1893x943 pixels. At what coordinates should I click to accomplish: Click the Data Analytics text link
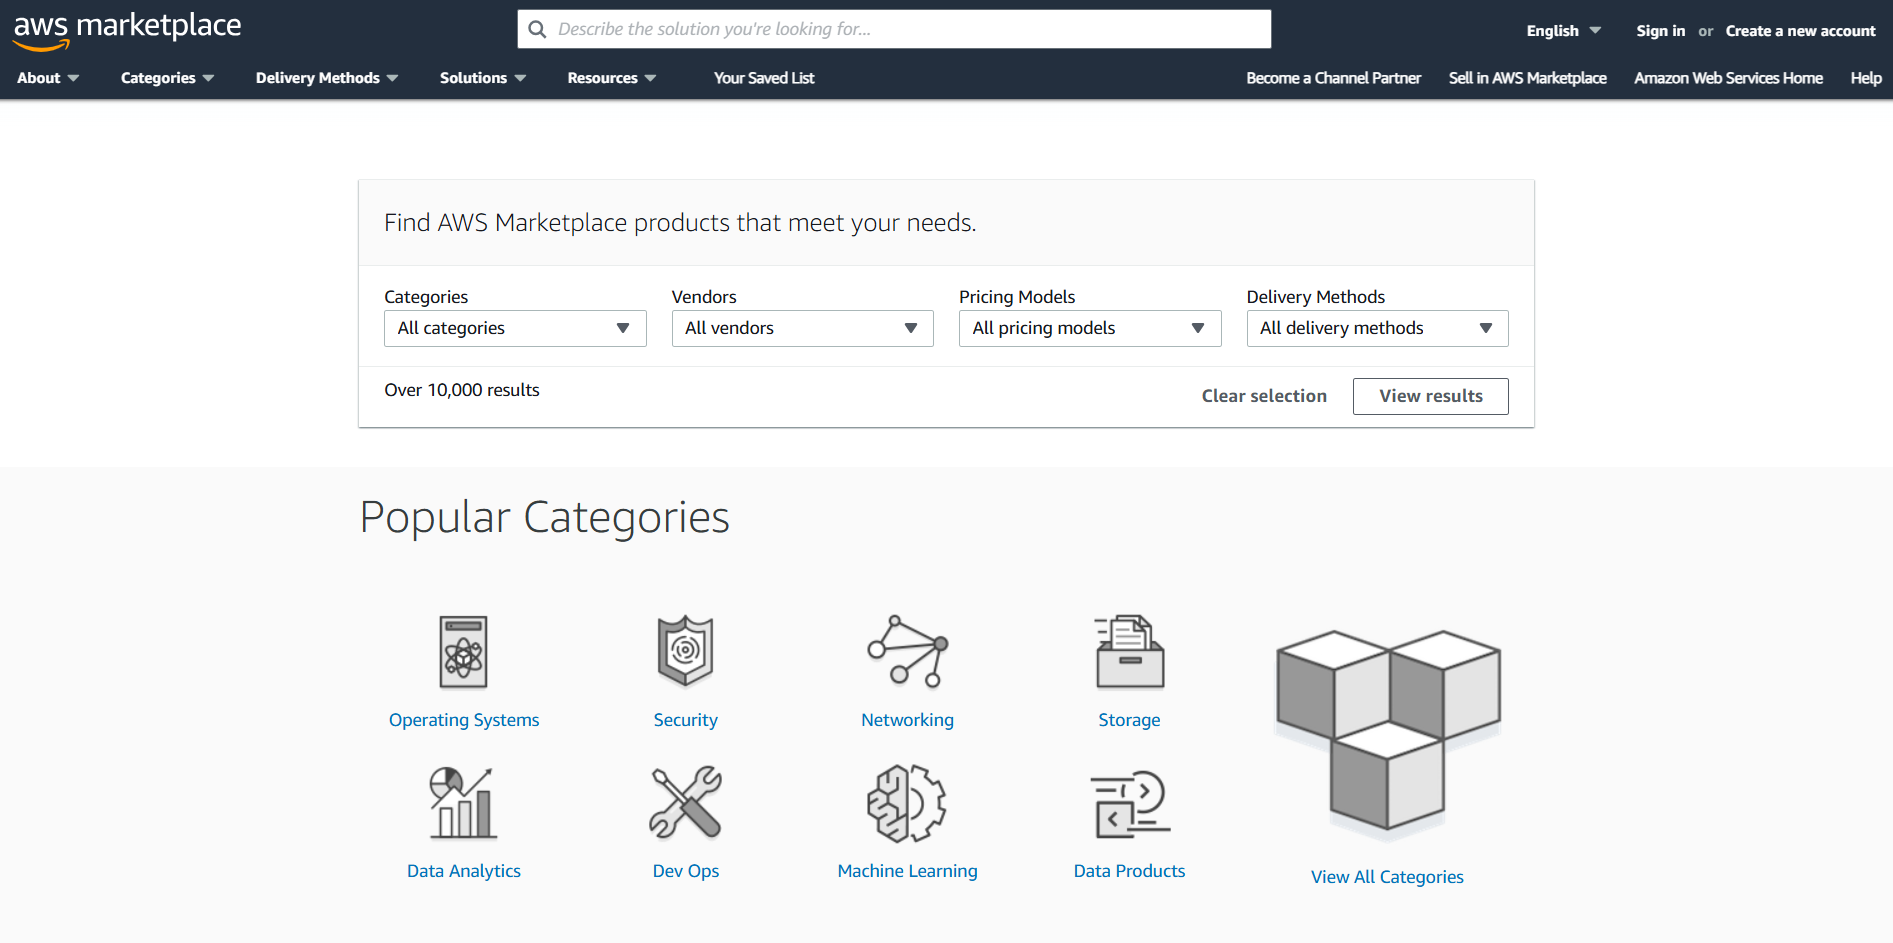pyautogui.click(x=464, y=871)
